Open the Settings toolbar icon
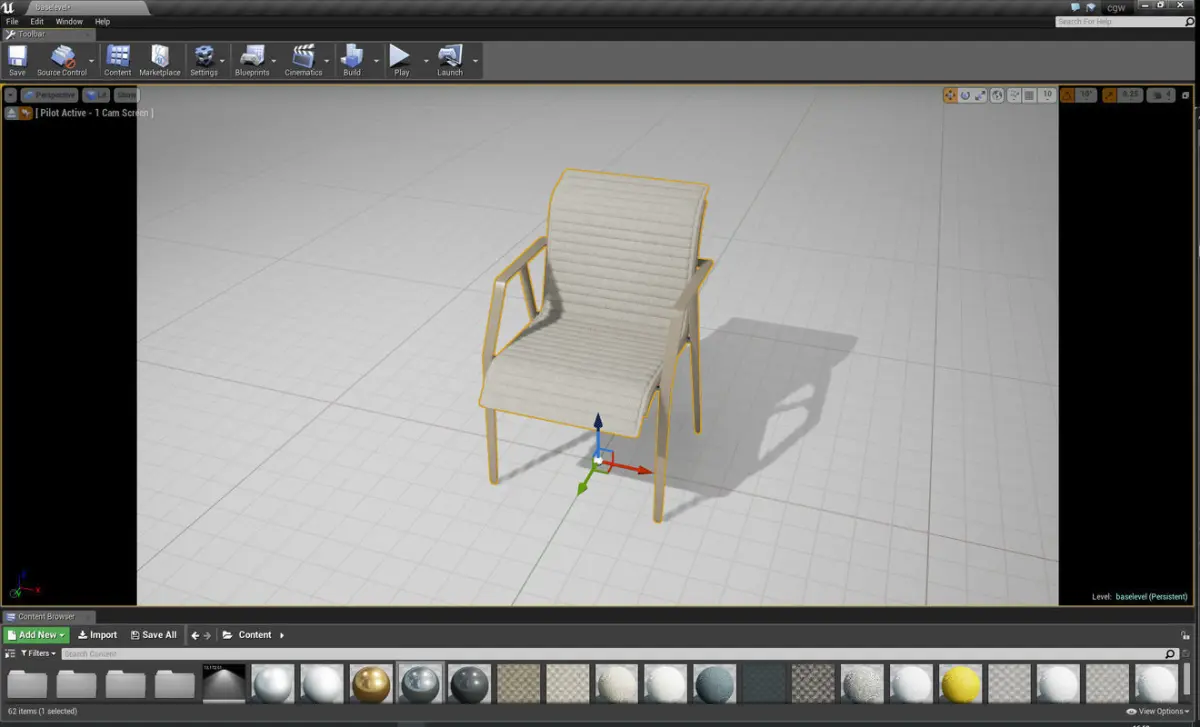This screenshot has width=1200, height=727. click(204, 60)
